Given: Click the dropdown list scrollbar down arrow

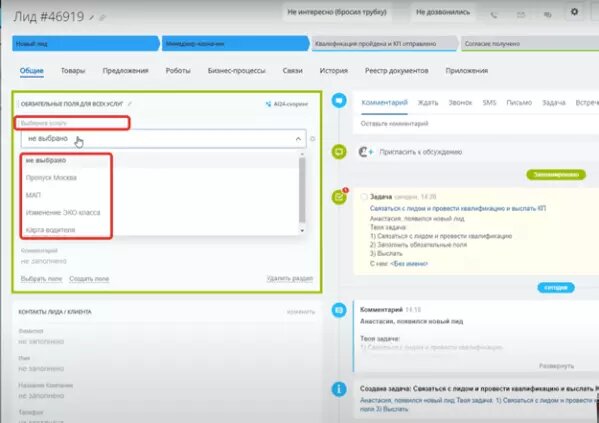Looking at the screenshot, I should tap(302, 230).
